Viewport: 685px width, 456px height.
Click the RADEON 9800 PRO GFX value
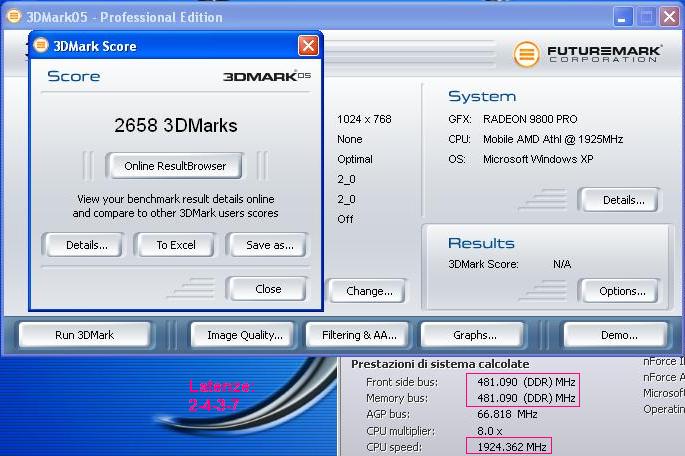[x=530, y=119]
